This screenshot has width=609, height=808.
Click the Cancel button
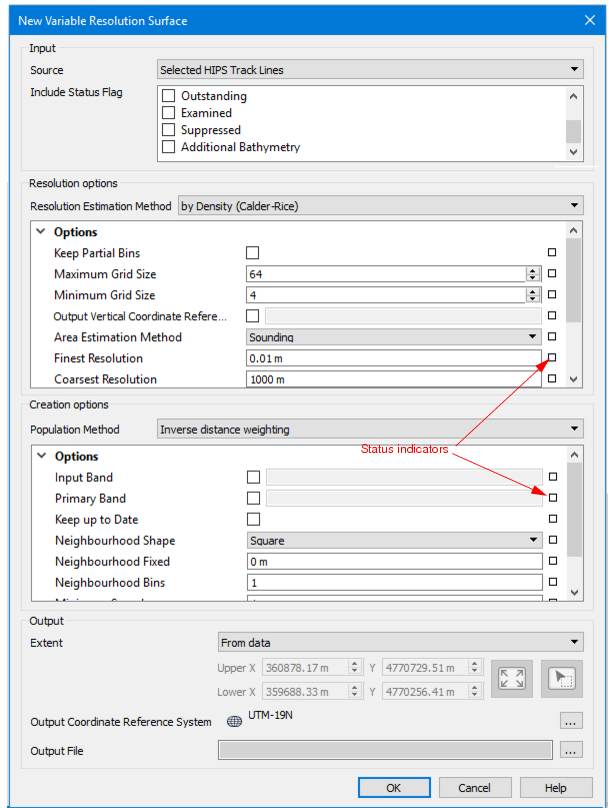click(x=475, y=787)
